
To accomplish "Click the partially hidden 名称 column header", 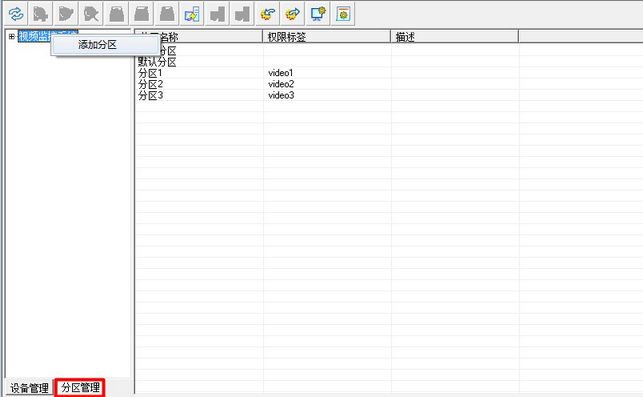I will pyautogui.click(x=198, y=37).
